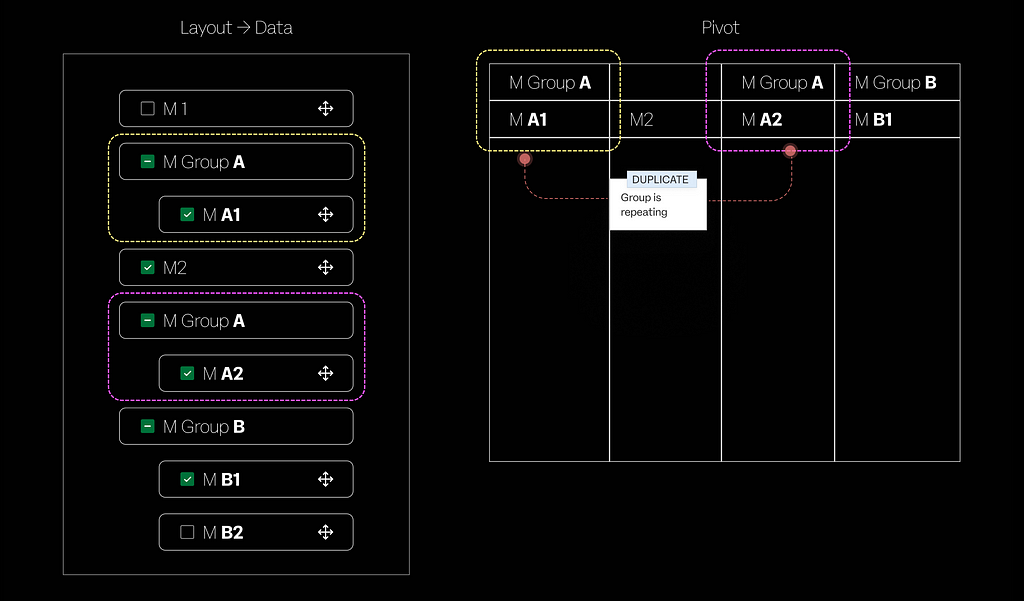The width and height of the screenshot is (1024, 601).
Task: Check the M B2 checkbox
Action: pos(187,532)
